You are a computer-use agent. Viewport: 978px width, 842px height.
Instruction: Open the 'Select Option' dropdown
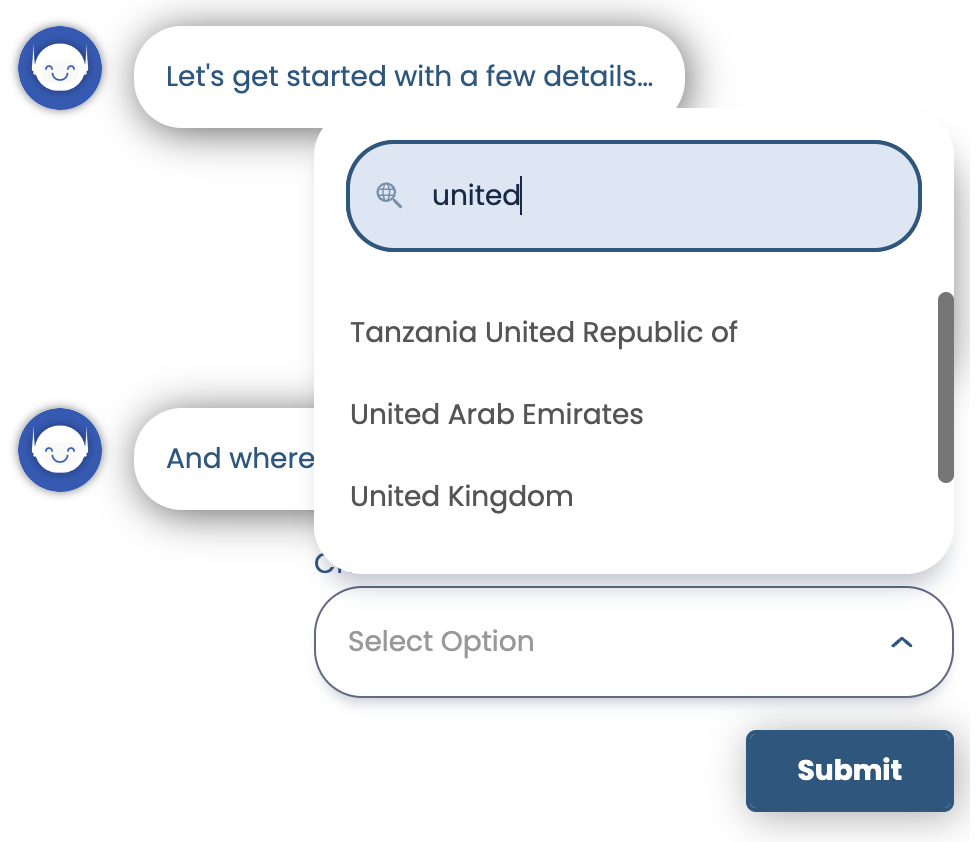633,642
